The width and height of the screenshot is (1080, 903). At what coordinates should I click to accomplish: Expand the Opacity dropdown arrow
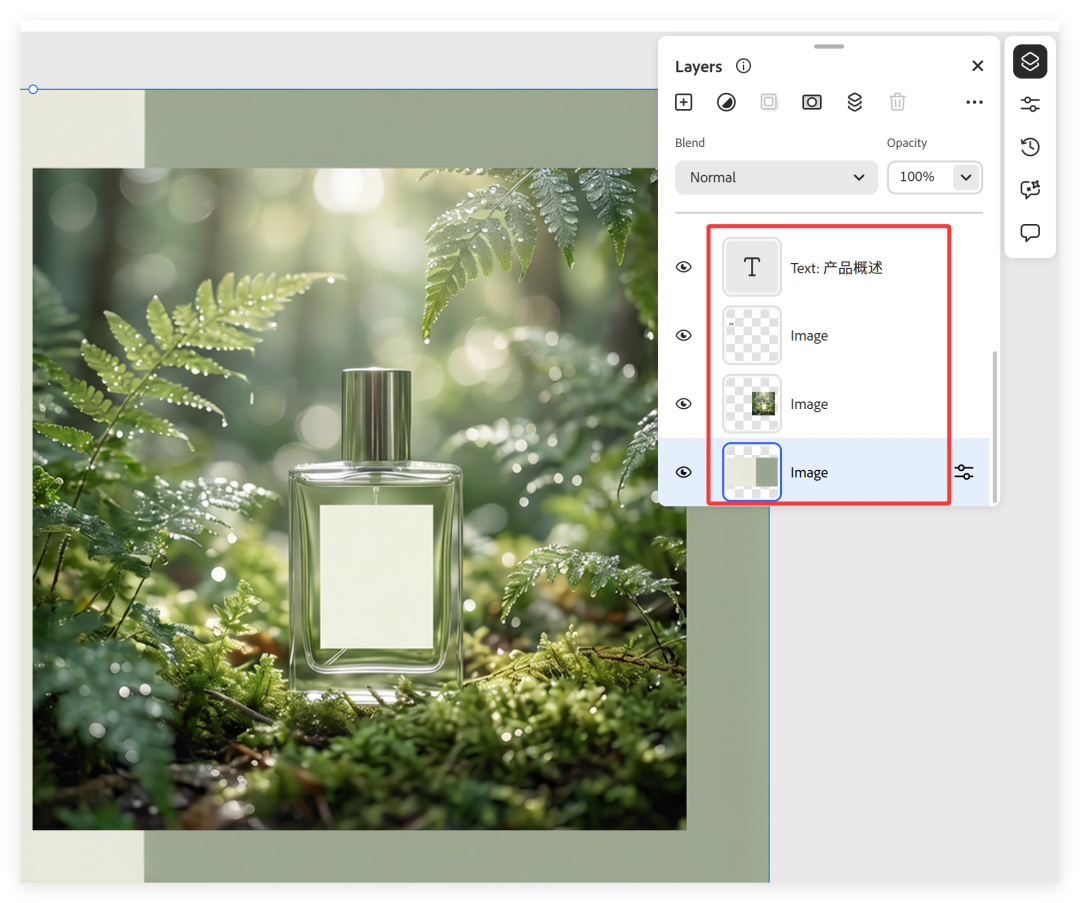(x=965, y=177)
